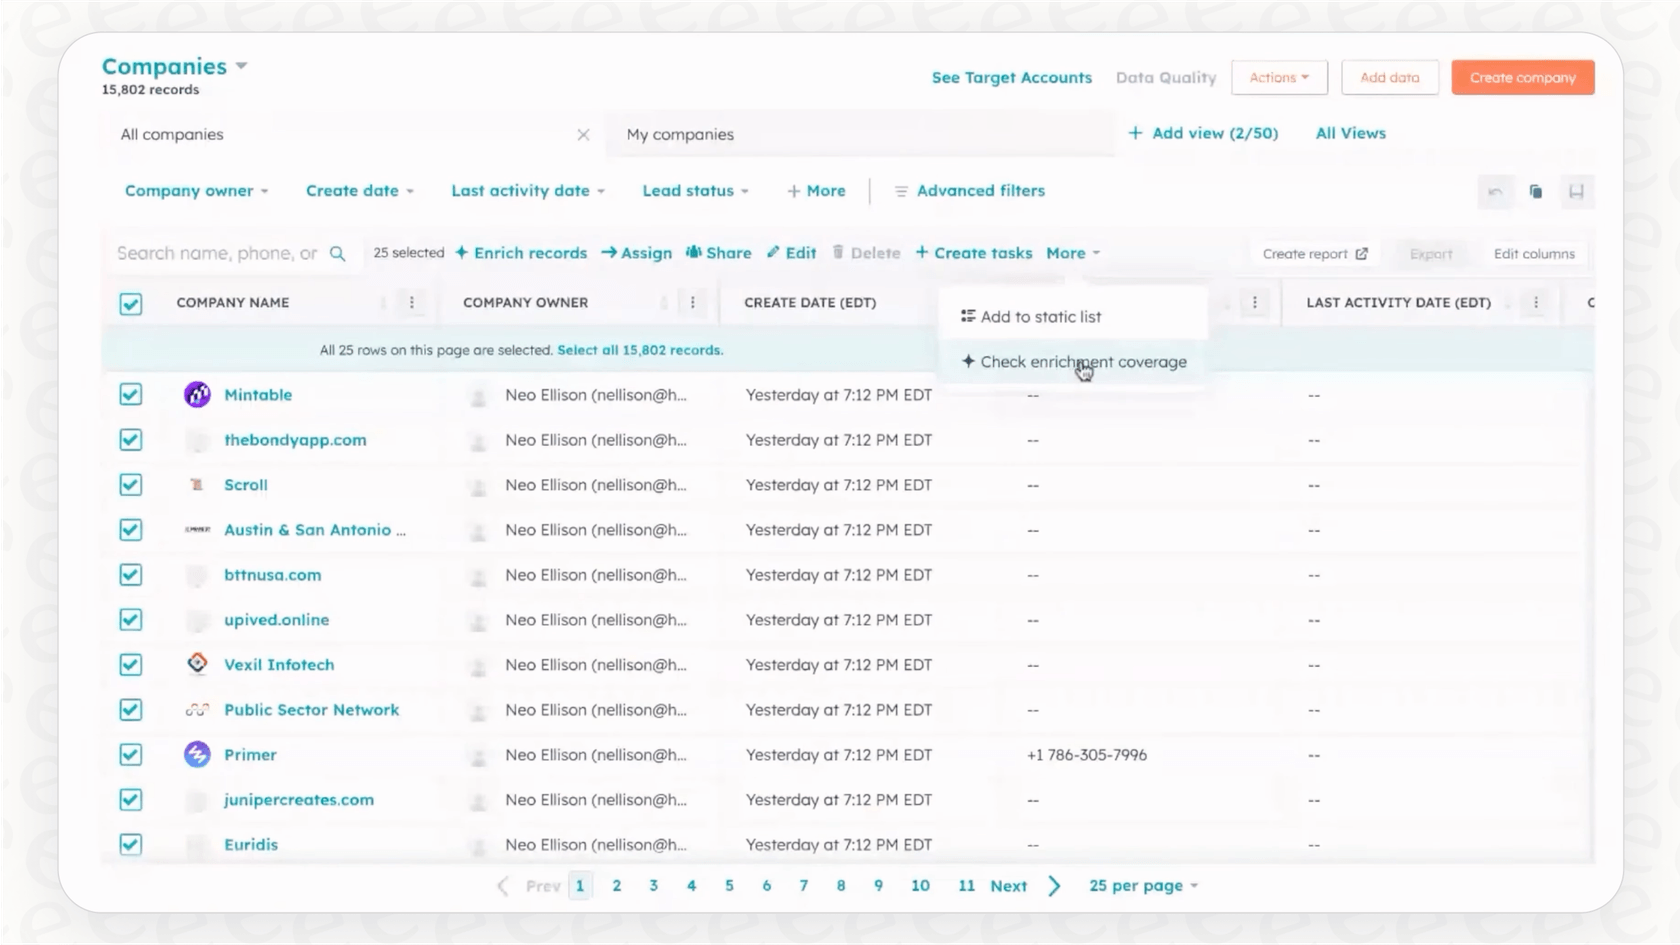Image resolution: width=1680 pixels, height=945 pixels.
Task: Click Select all 15,802 records link
Action: (640, 350)
